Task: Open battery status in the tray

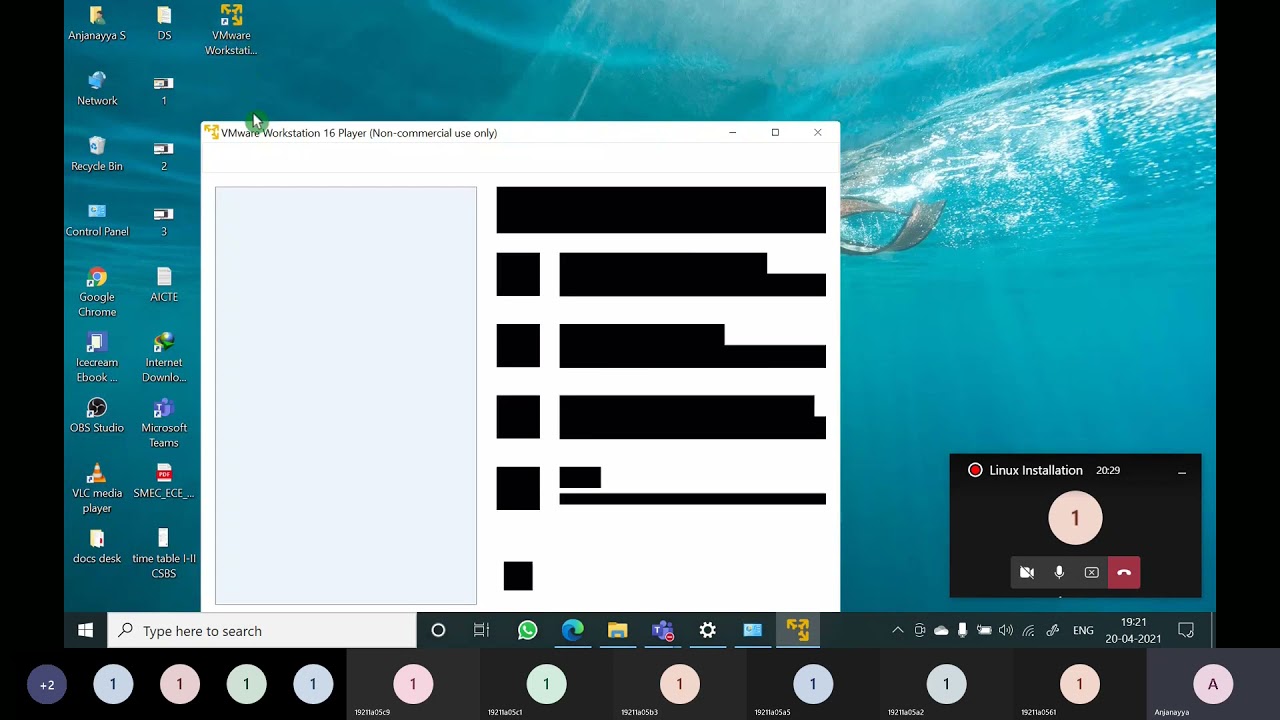Action: click(x=984, y=630)
